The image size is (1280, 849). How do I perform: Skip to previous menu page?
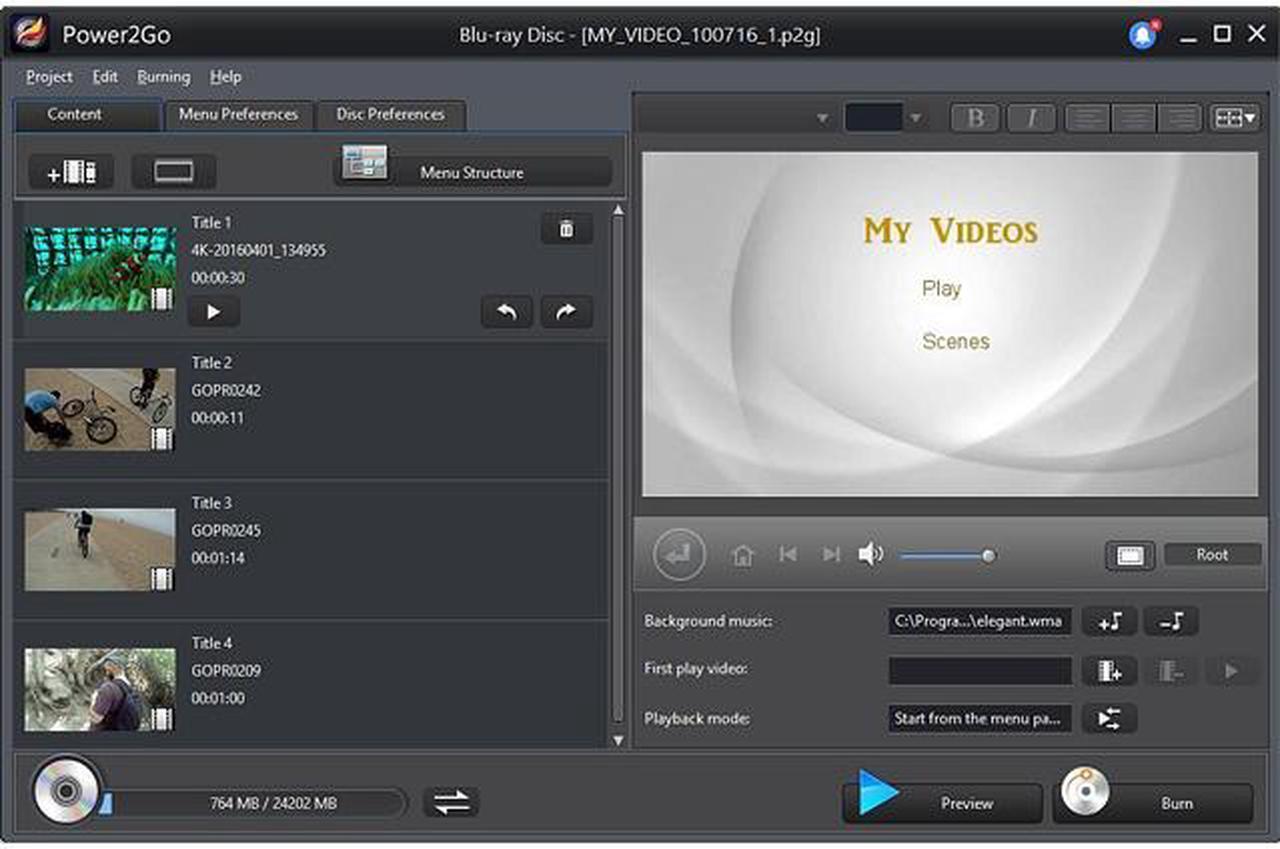pyautogui.click(x=788, y=554)
